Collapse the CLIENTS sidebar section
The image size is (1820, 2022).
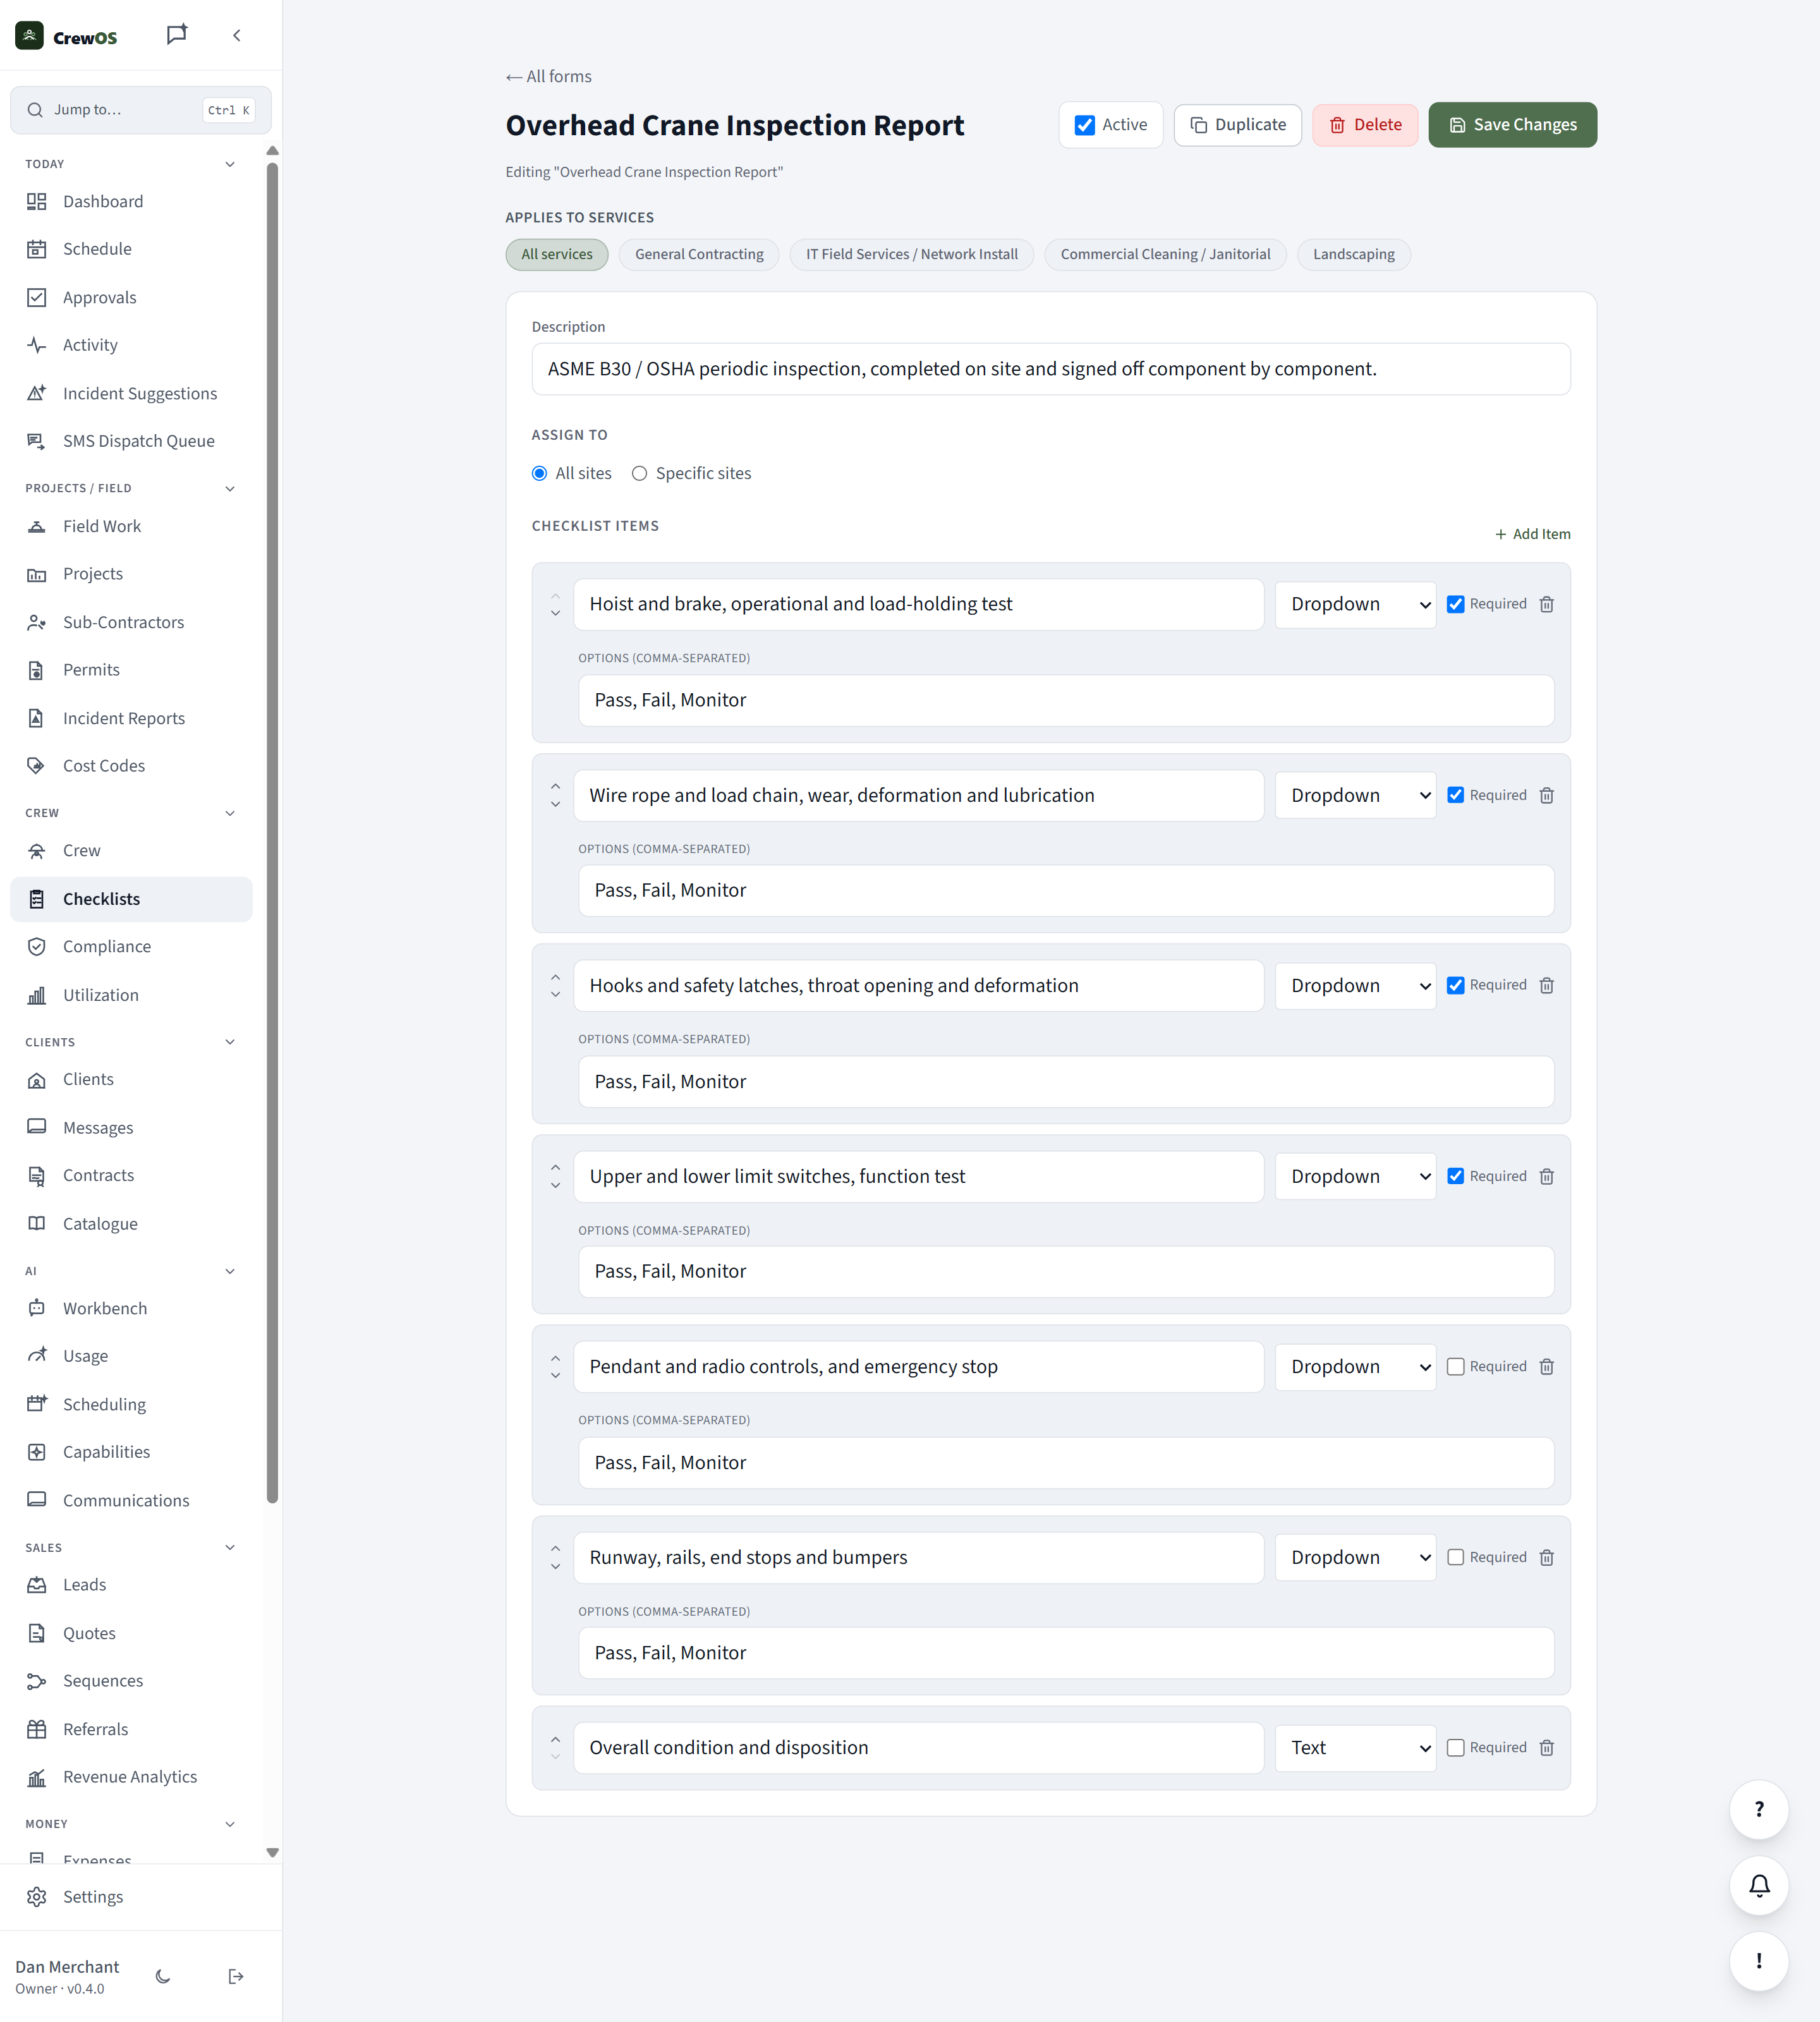click(x=230, y=1042)
